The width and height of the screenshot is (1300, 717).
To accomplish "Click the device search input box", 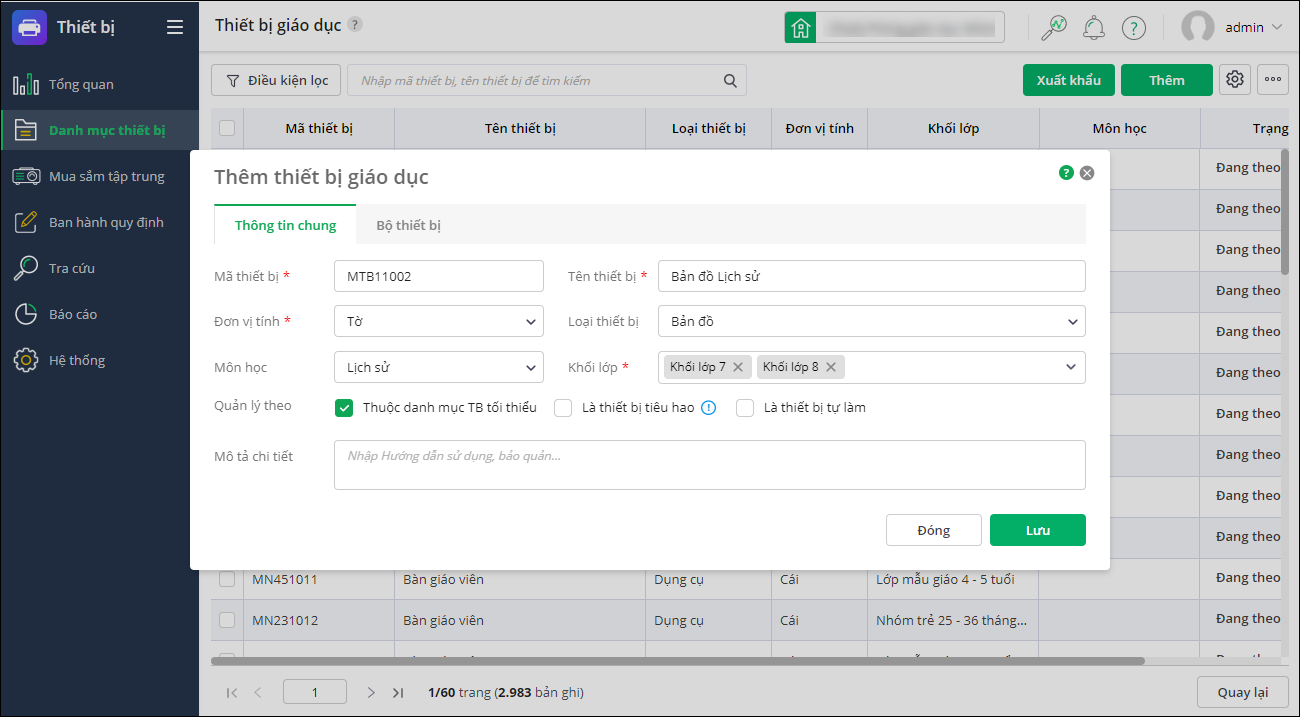I will [x=547, y=80].
